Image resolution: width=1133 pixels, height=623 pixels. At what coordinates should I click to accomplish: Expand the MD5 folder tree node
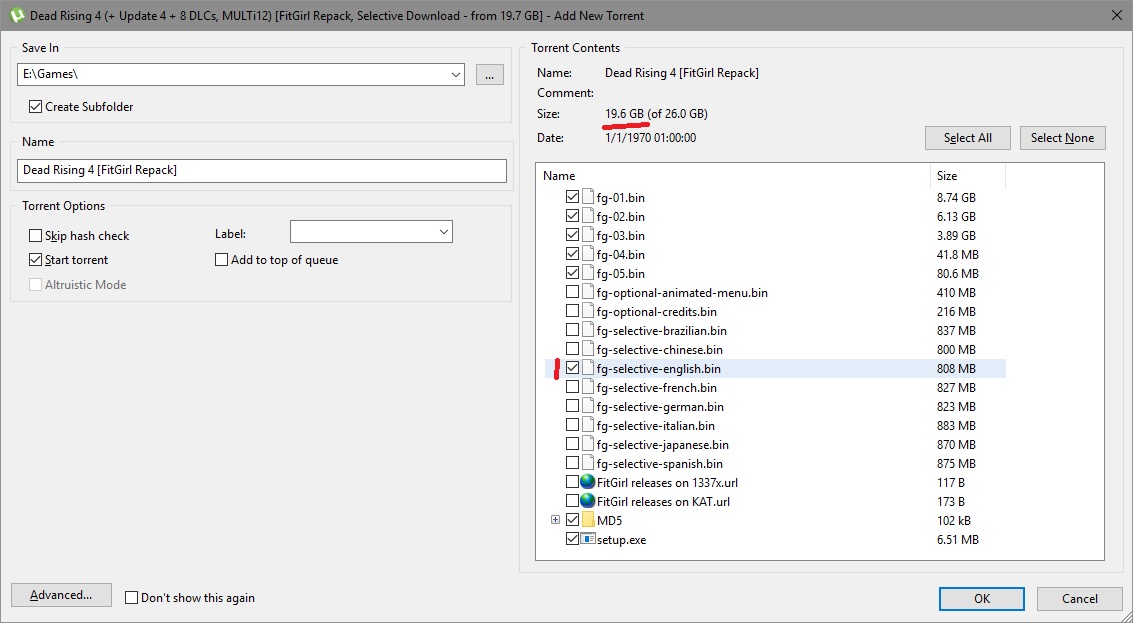coord(555,520)
